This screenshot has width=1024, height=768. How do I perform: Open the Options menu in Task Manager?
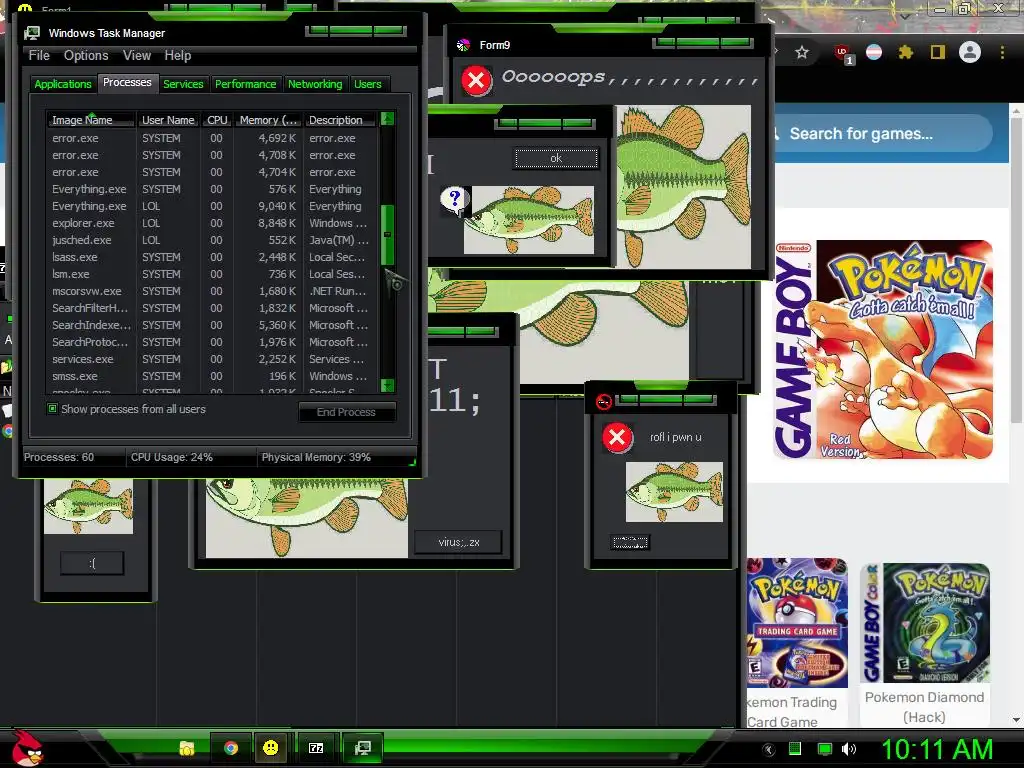pyautogui.click(x=86, y=56)
